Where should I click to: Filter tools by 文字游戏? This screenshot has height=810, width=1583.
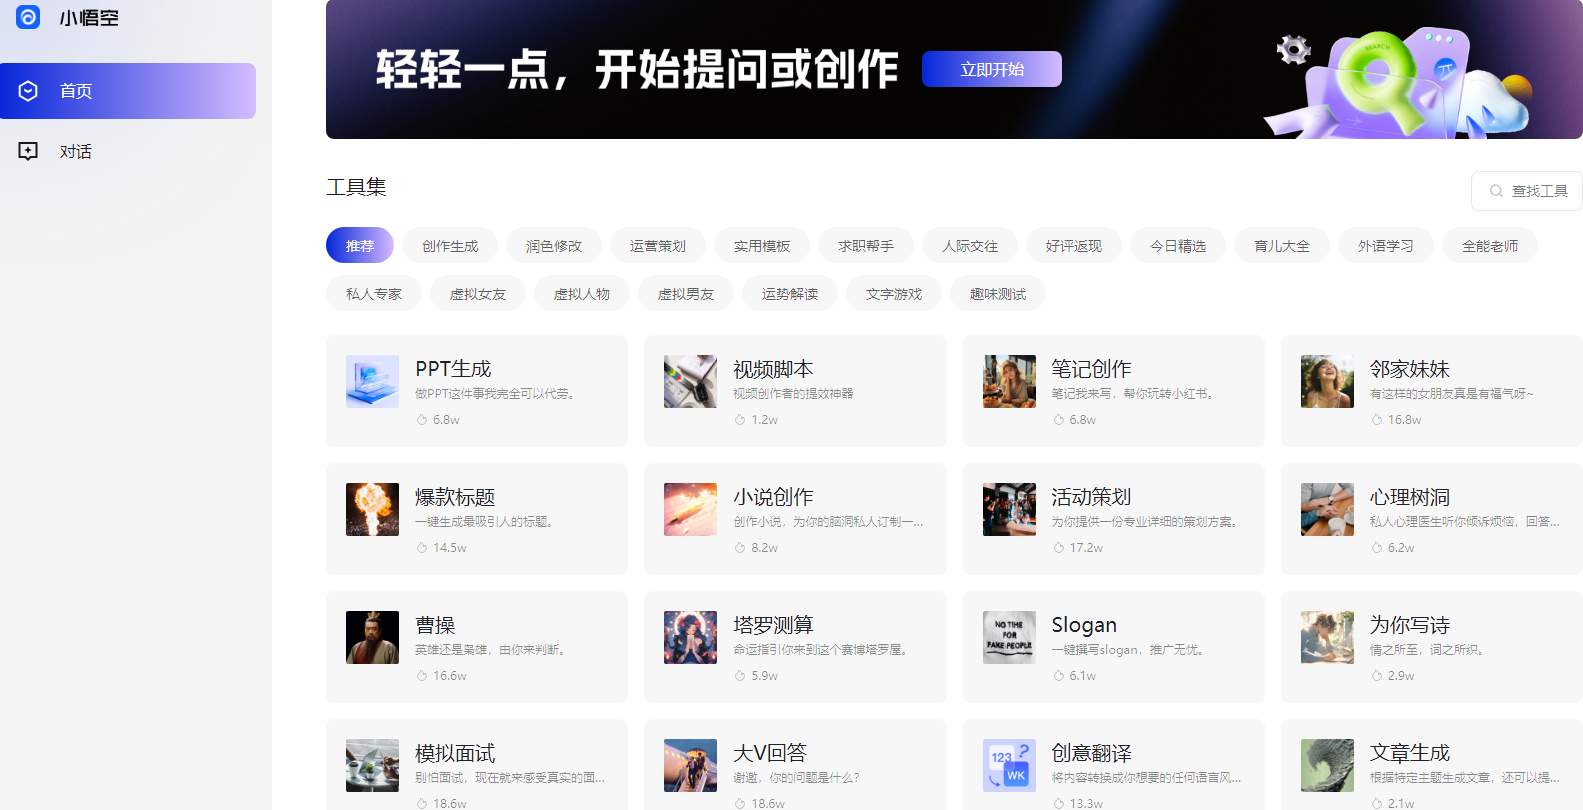(894, 294)
